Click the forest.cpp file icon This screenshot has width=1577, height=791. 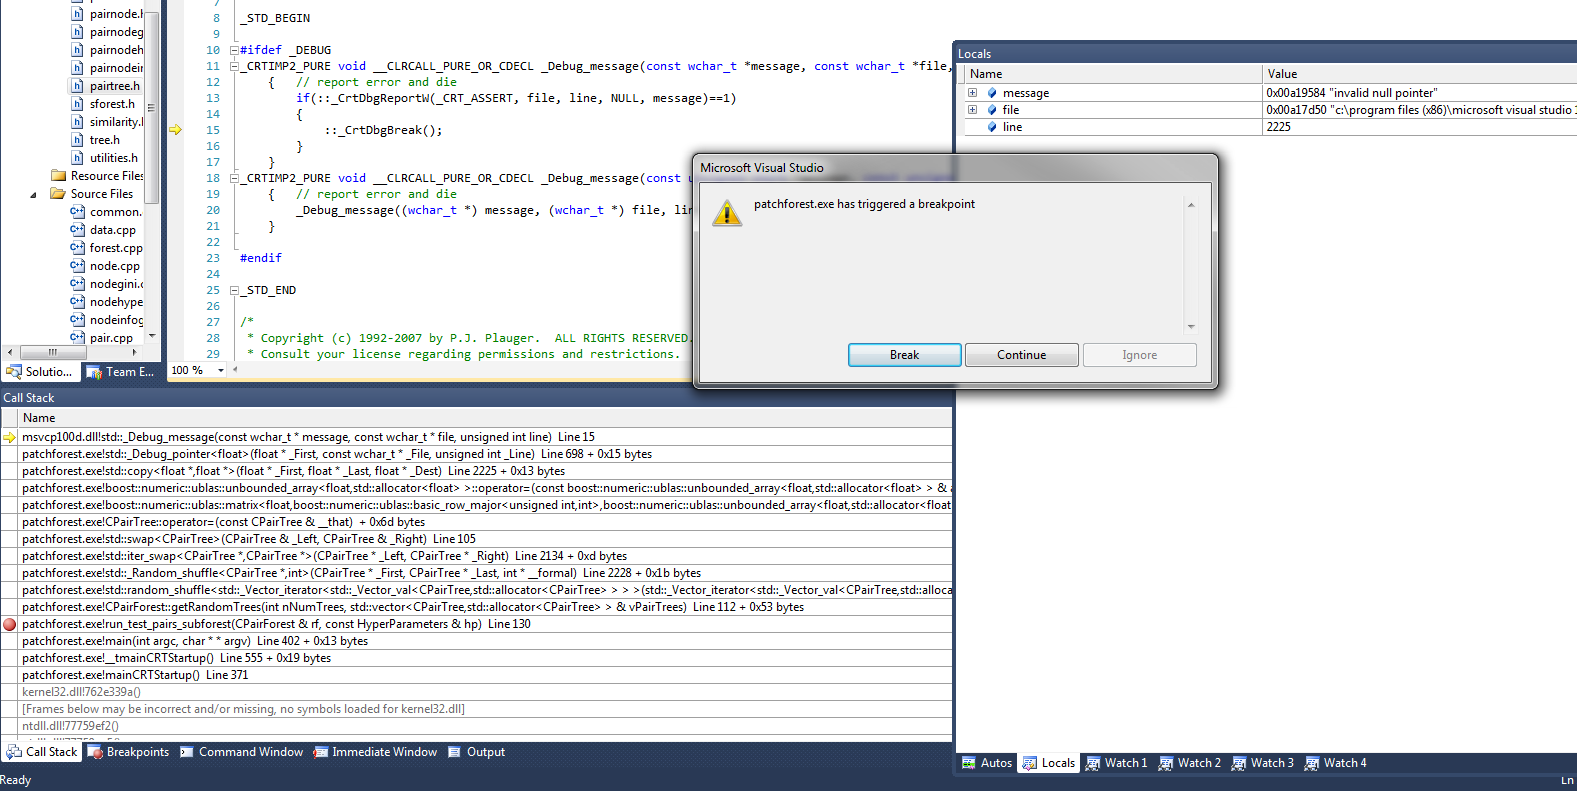[x=77, y=248]
